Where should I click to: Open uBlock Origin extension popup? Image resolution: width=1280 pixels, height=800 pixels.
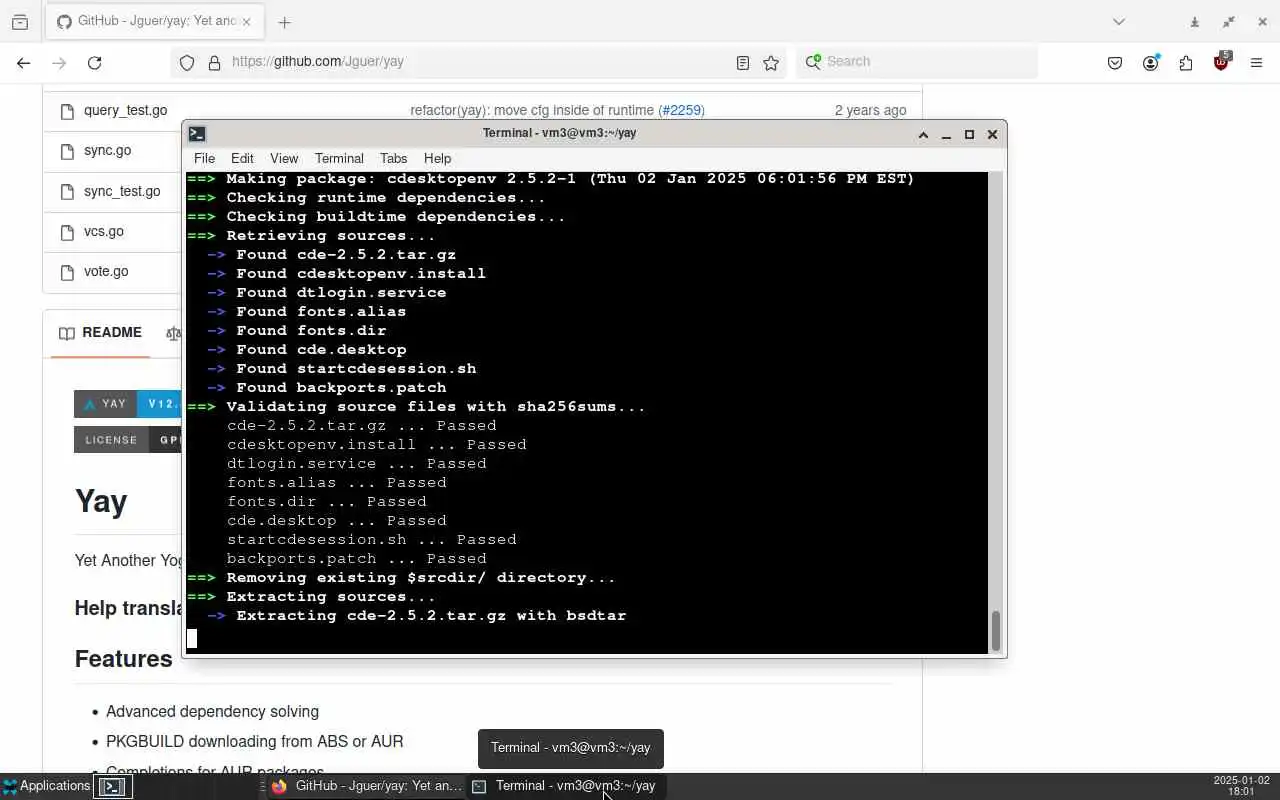[x=1221, y=62]
